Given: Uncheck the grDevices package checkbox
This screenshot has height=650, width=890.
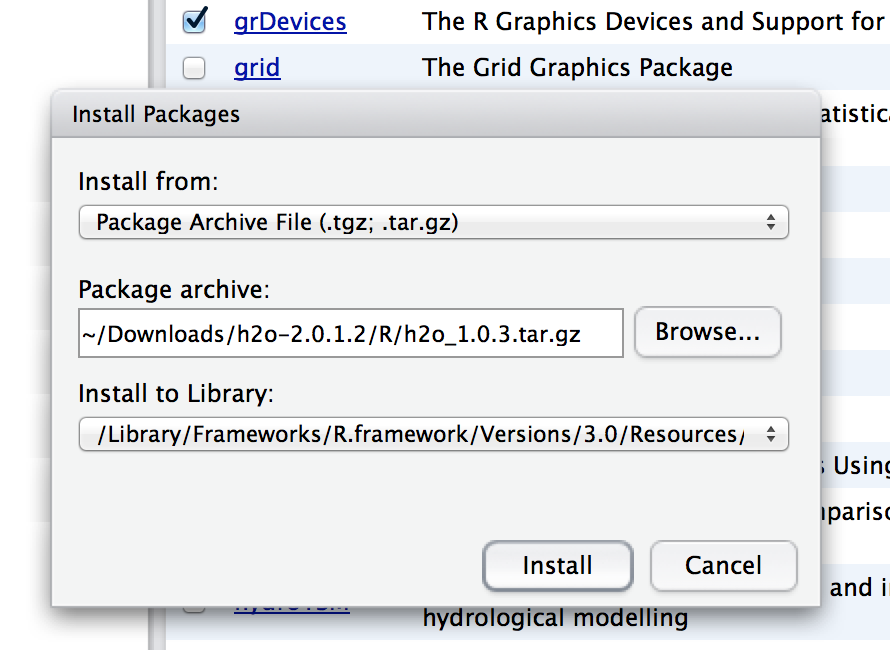Looking at the screenshot, I should tap(195, 19).
